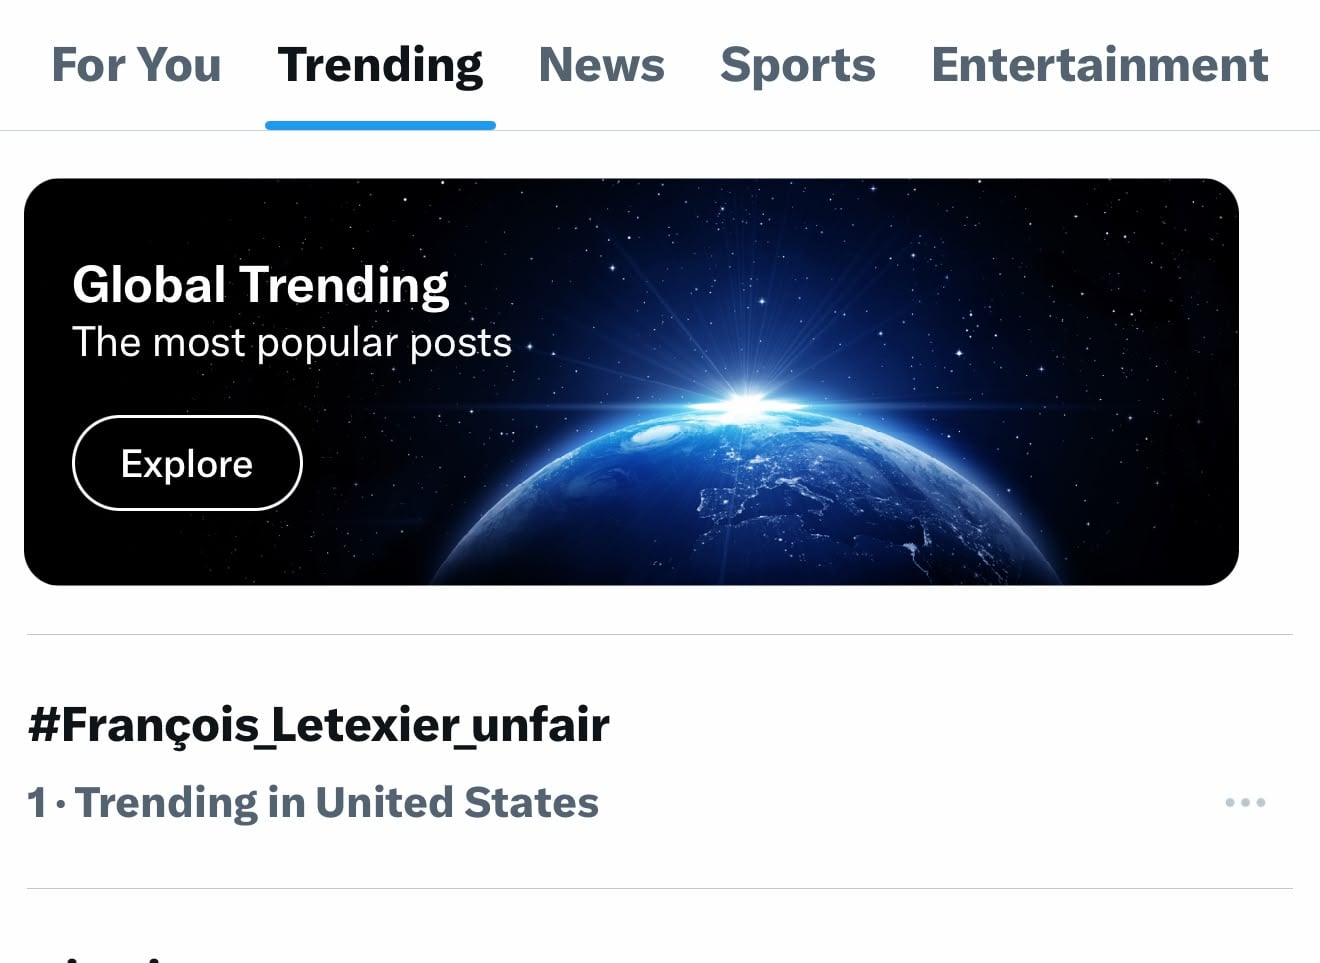1320x963 pixels.
Task: Click the rank number 1 of the top trend
Action: coord(37,802)
